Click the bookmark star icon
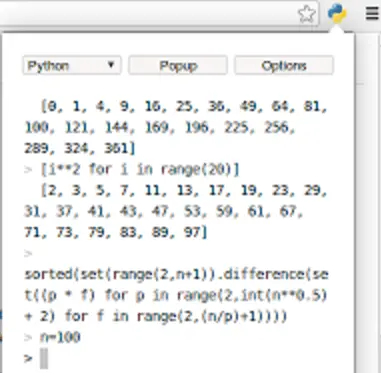Image resolution: width=381 pixels, height=373 pixels. [x=306, y=14]
